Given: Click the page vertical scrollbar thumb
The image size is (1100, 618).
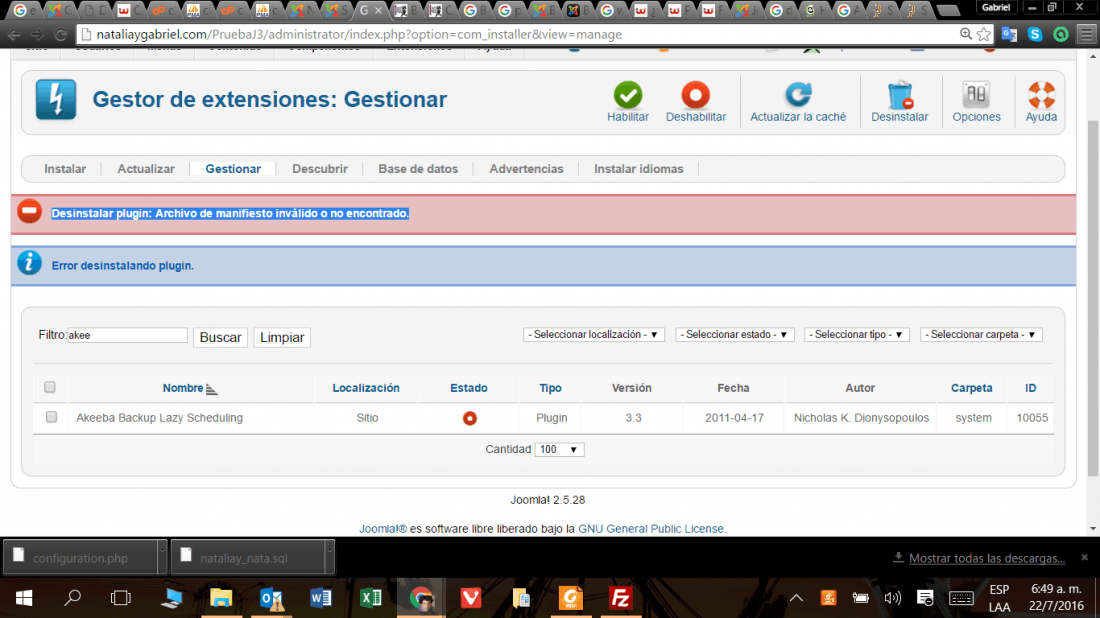Looking at the screenshot, I should coord(1092,298).
